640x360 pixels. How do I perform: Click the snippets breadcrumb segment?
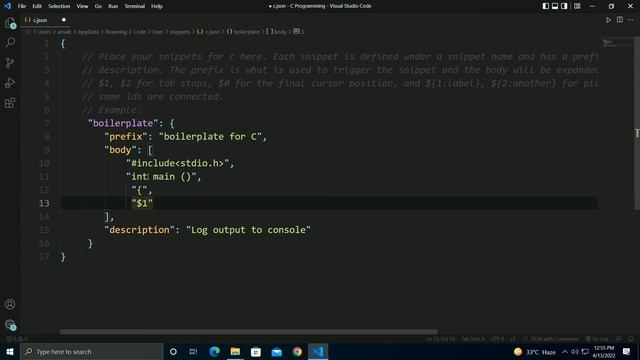point(180,31)
